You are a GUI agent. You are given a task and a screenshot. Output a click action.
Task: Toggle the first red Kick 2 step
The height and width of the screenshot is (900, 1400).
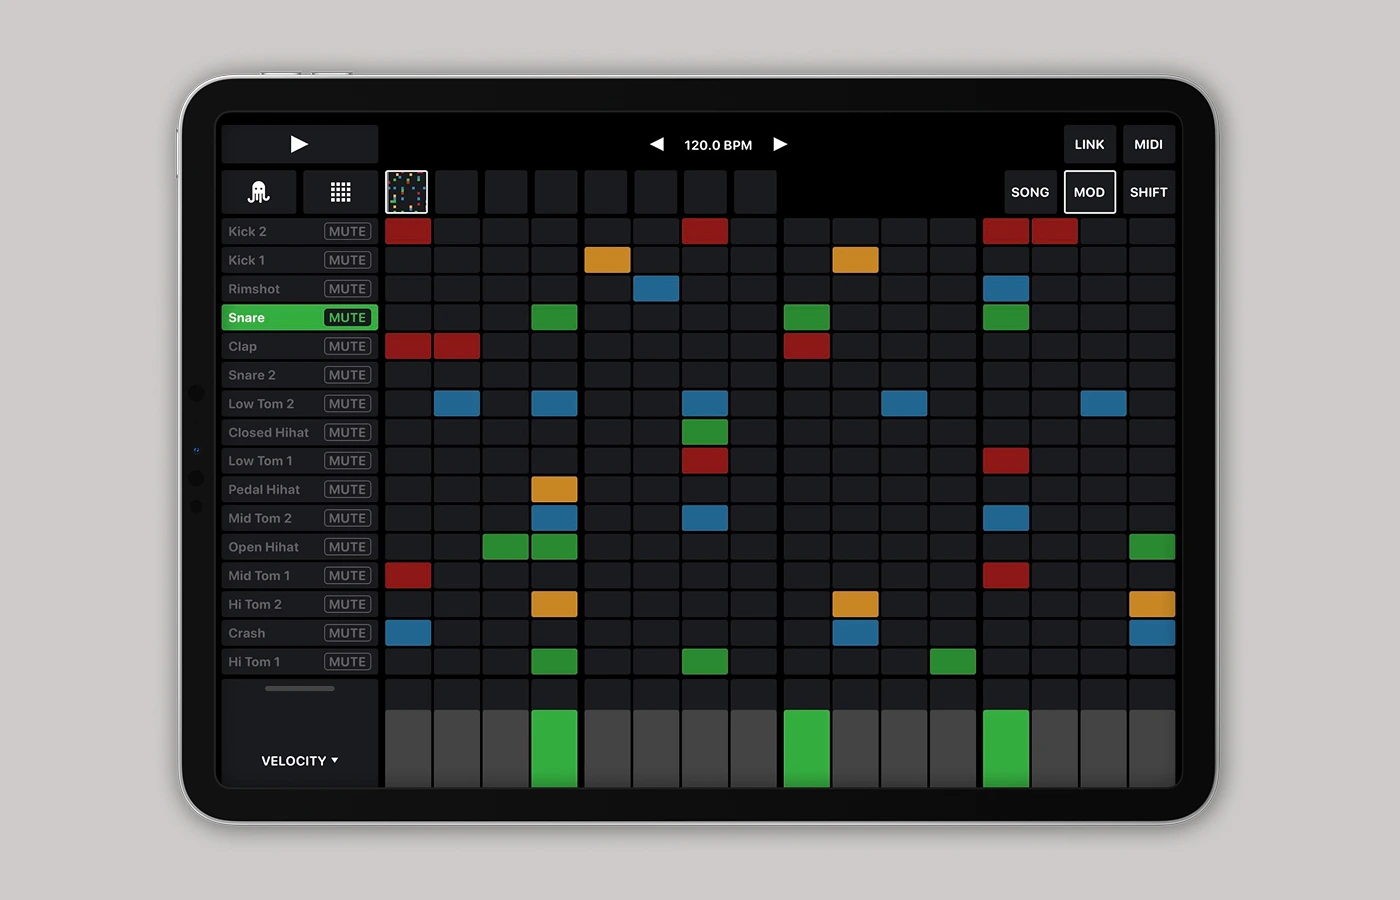408,231
